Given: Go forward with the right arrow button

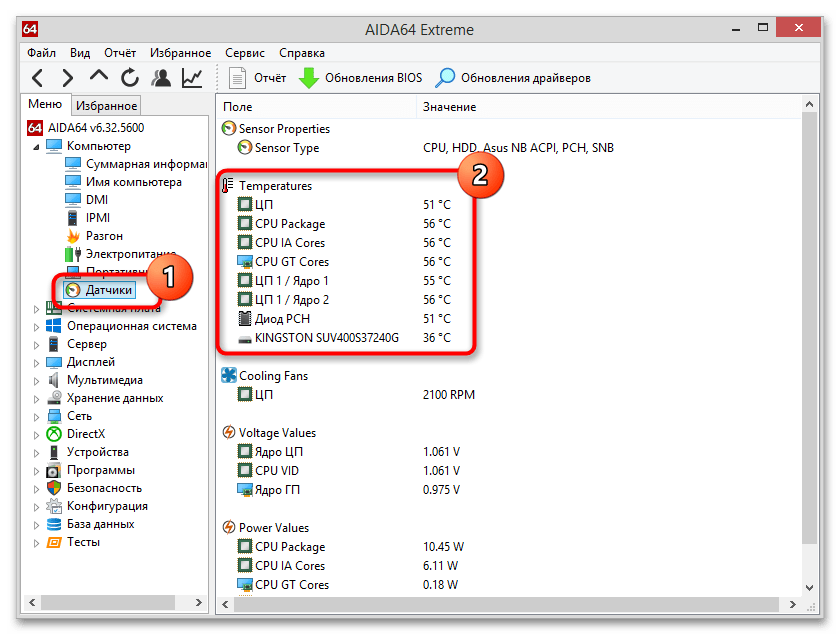Looking at the screenshot, I should click(68, 78).
